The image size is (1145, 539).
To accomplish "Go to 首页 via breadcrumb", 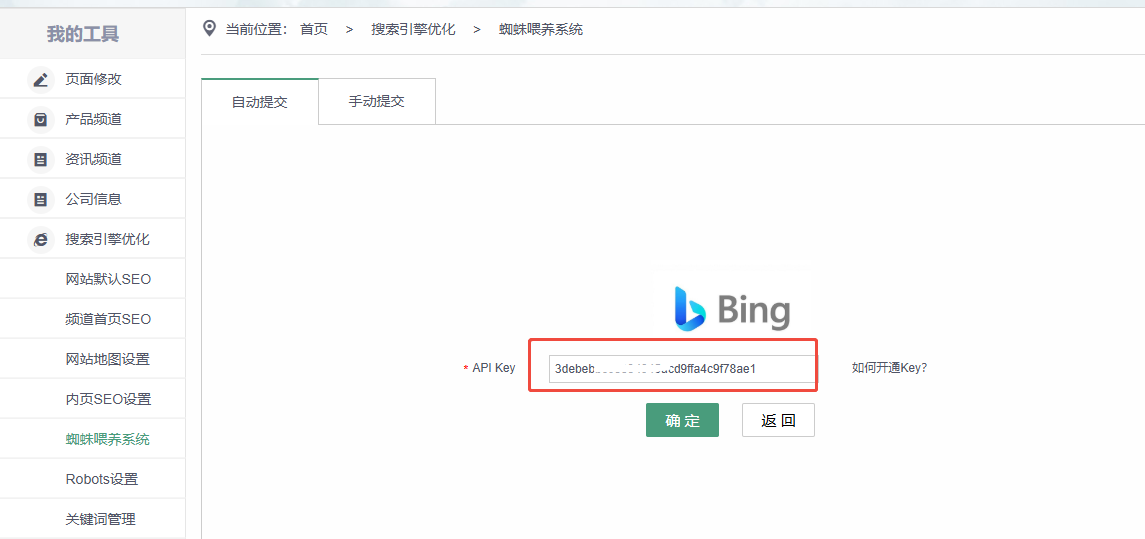I will pos(314,30).
